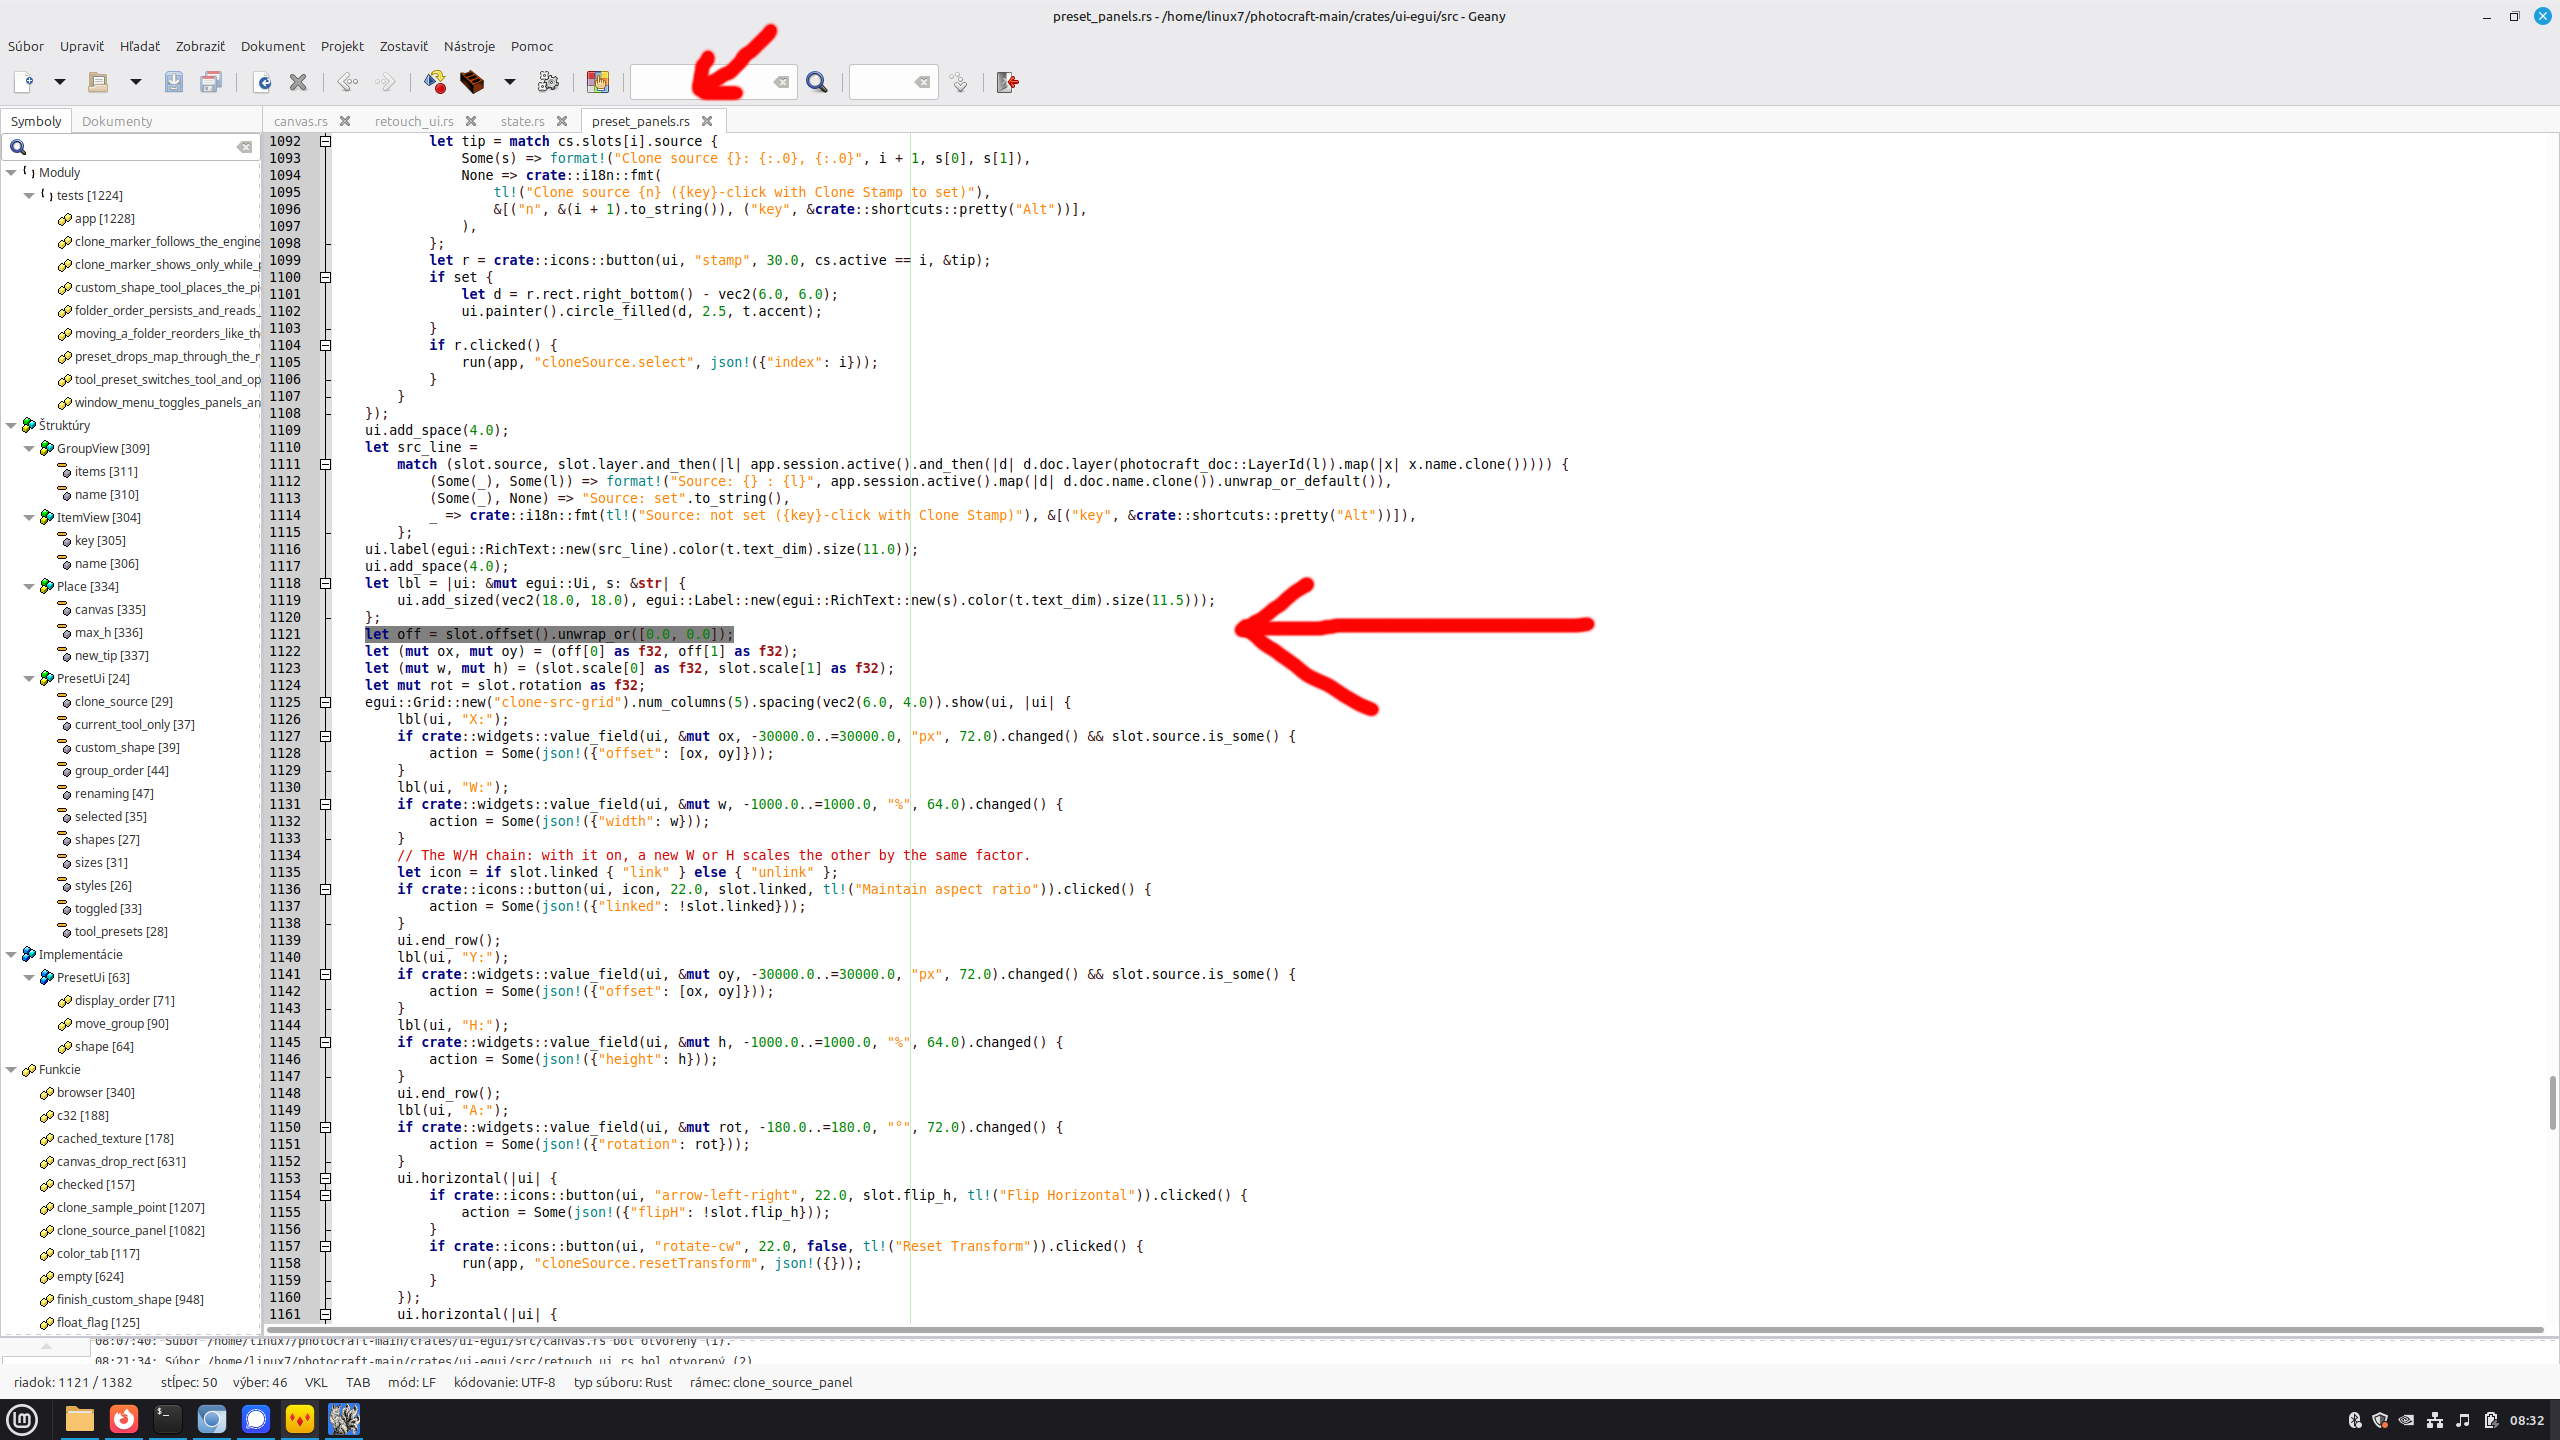This screenshot has height=1440, width=2560.
Task: Save all open files from toolbar
Action: pos(211,82)
